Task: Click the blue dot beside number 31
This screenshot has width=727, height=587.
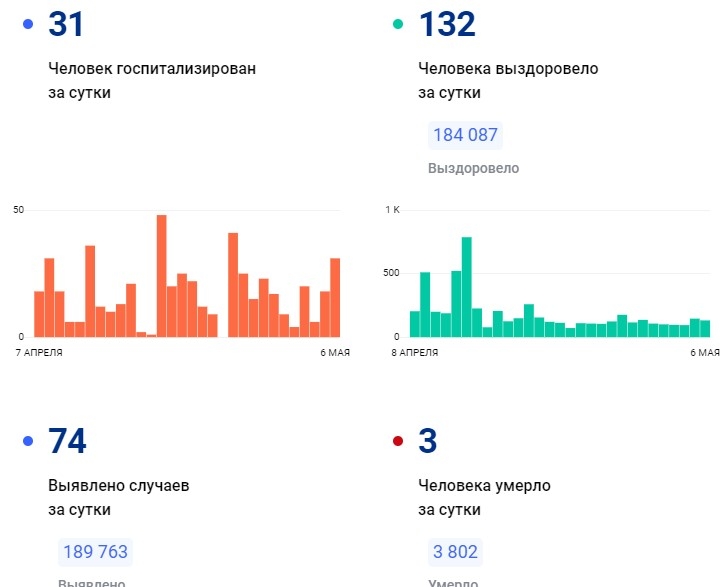Action: 28,24
